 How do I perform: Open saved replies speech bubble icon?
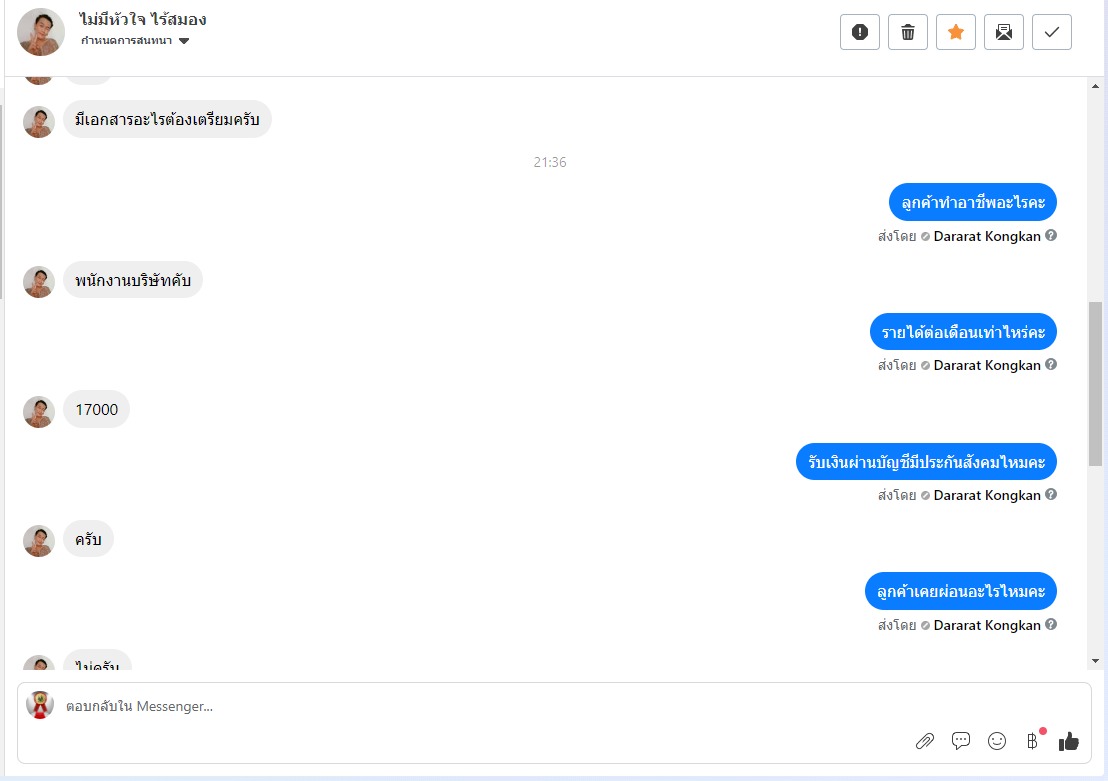[961, 741]
